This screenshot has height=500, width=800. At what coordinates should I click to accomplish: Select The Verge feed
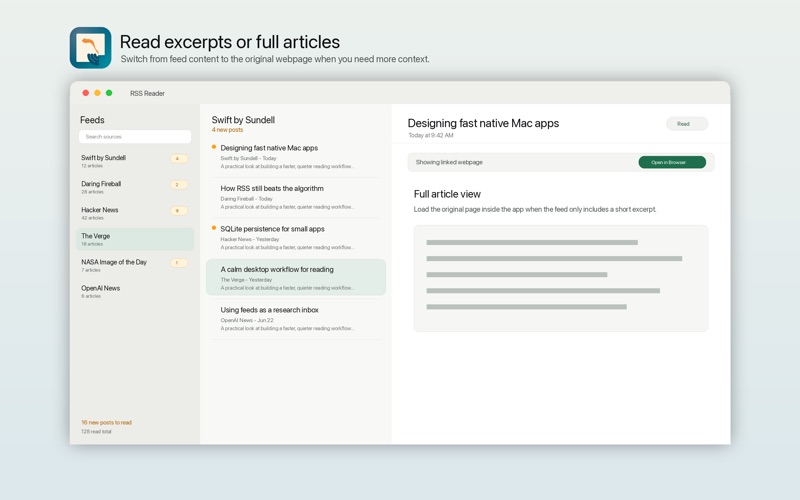135,239
